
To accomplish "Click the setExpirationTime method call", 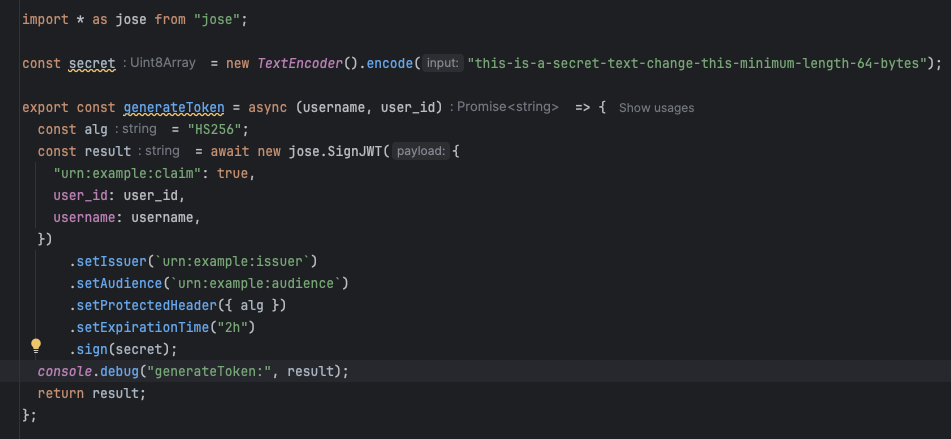I will 139,327.
